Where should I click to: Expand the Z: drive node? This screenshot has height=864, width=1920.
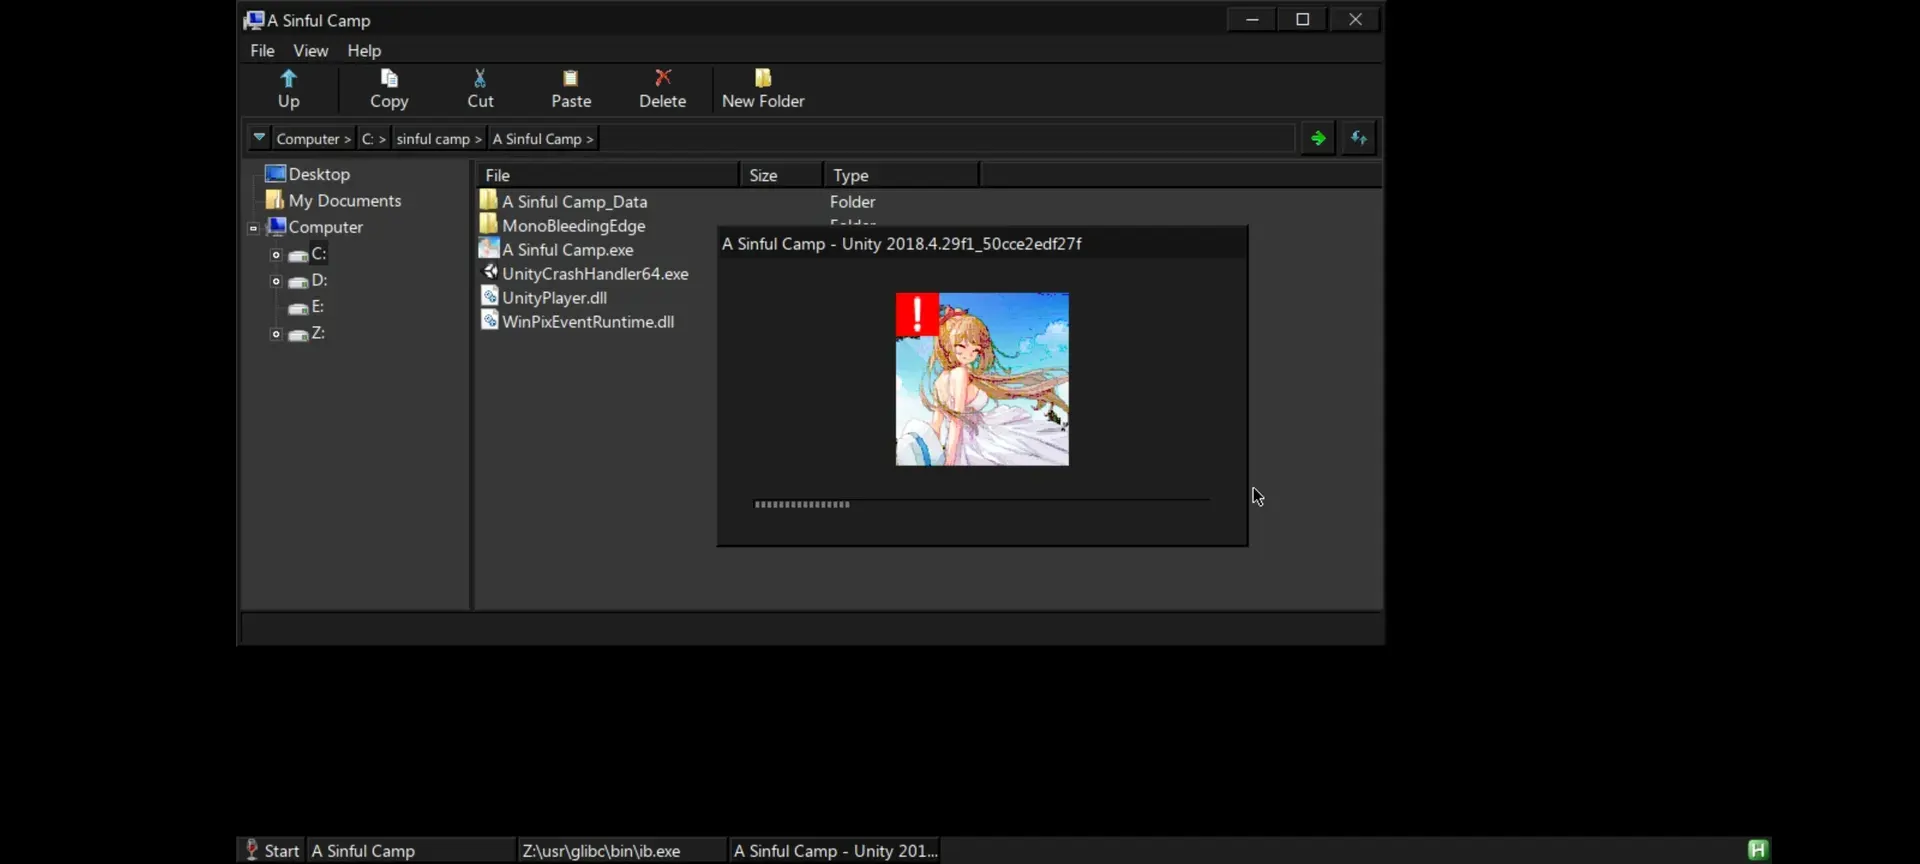[x=276, y=334]
